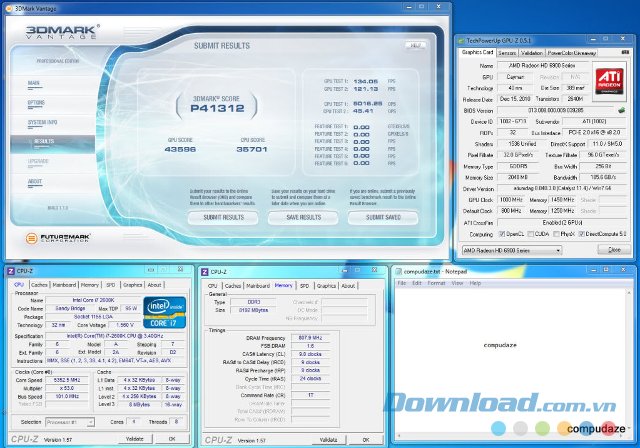Click OK in the CPU-Z window showing the Memory tab
Screen dimensions: 640x448
click(x=366, y=440)
